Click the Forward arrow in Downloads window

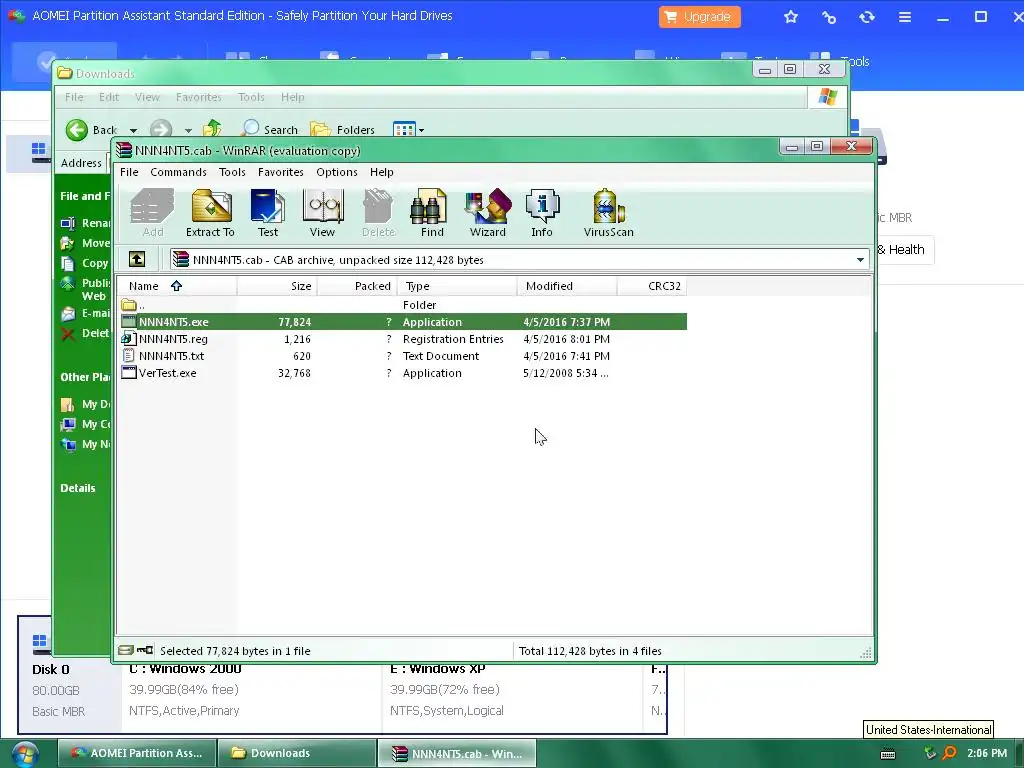pyautogui.click(x=161, y=129)
